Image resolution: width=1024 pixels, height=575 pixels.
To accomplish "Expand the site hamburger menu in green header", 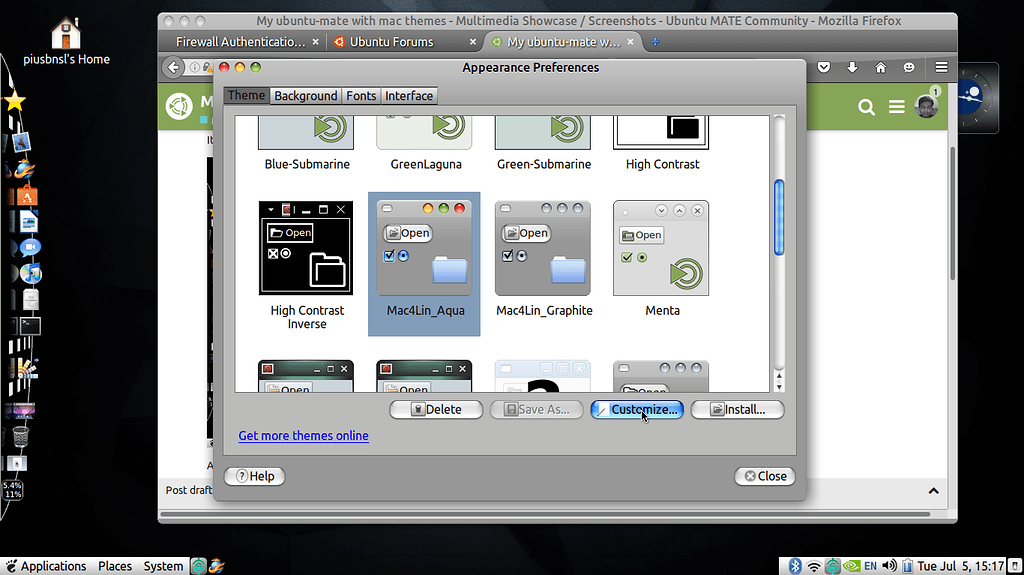I will 896,107.
